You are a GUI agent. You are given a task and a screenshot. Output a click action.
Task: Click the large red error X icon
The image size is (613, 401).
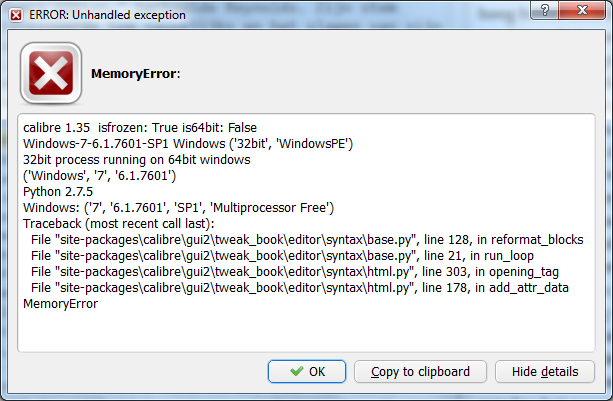coord(51,73)
